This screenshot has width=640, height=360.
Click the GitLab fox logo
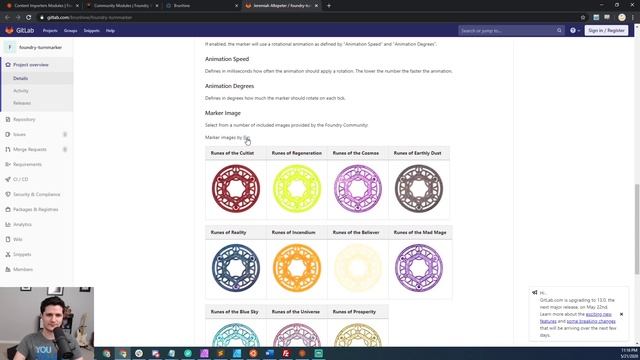pyautogui.click(x=9, y=31)
